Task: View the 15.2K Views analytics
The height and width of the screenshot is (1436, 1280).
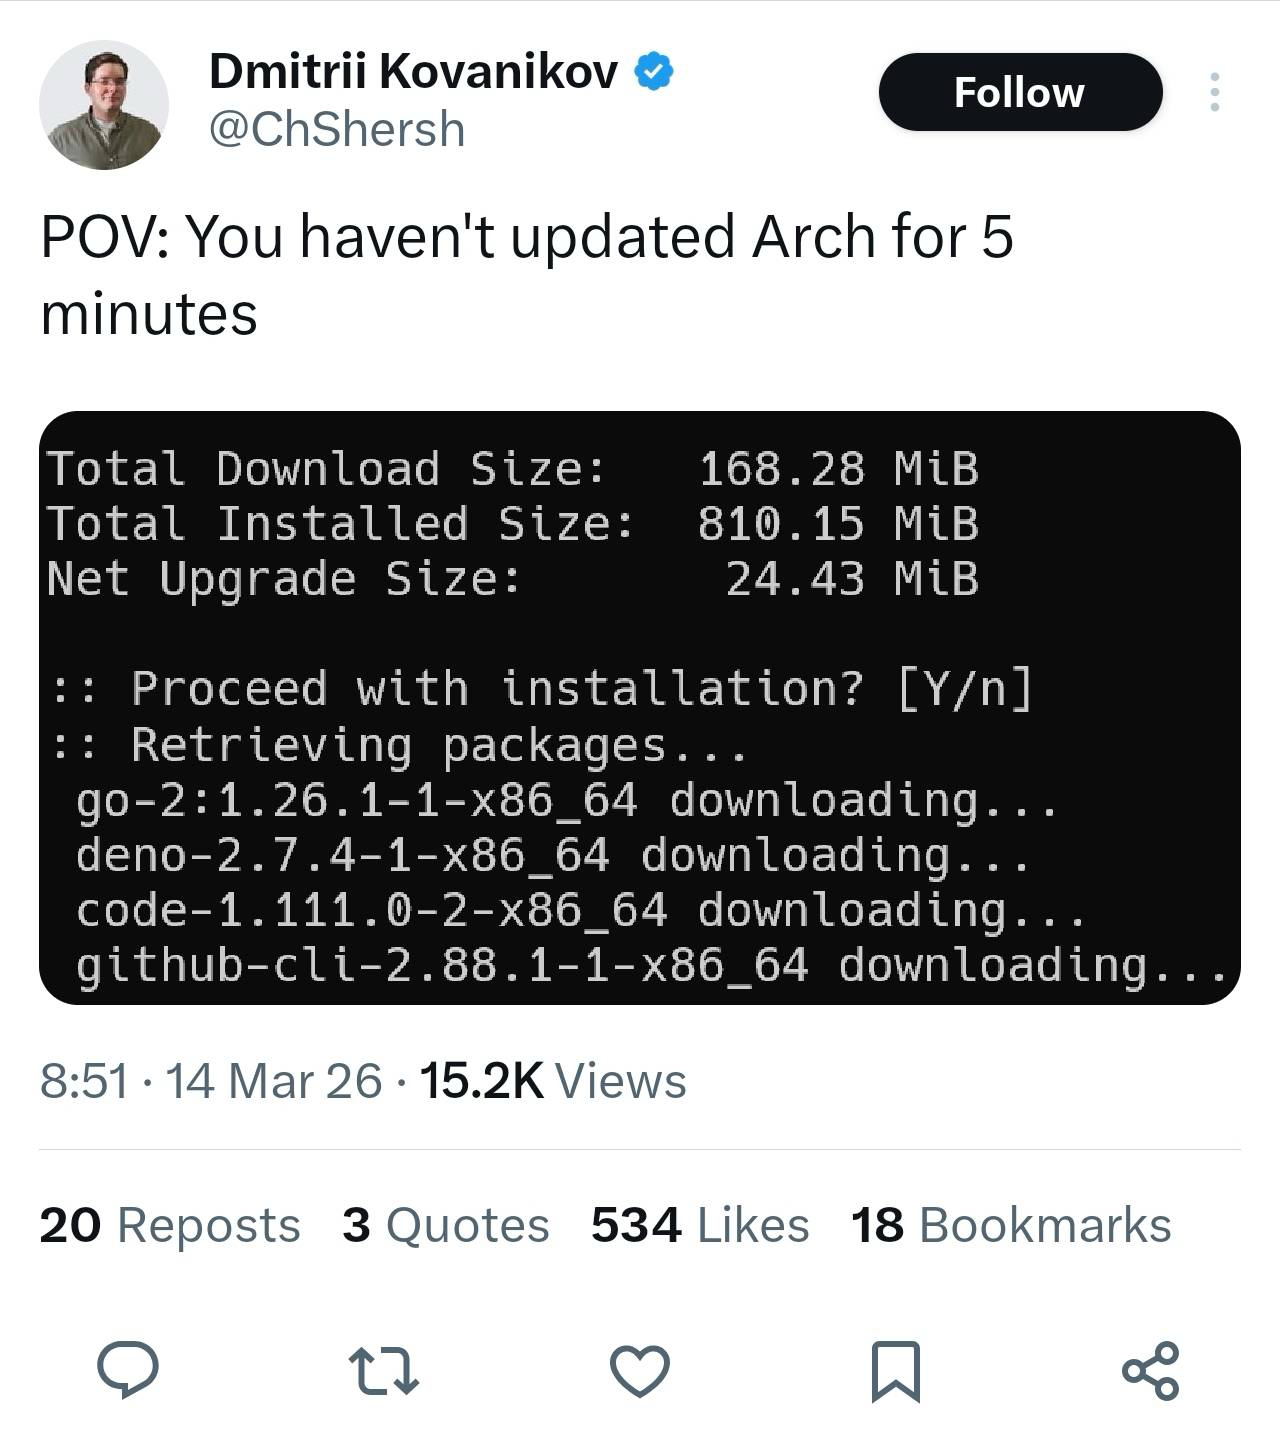Action: tap(553, 1080)
